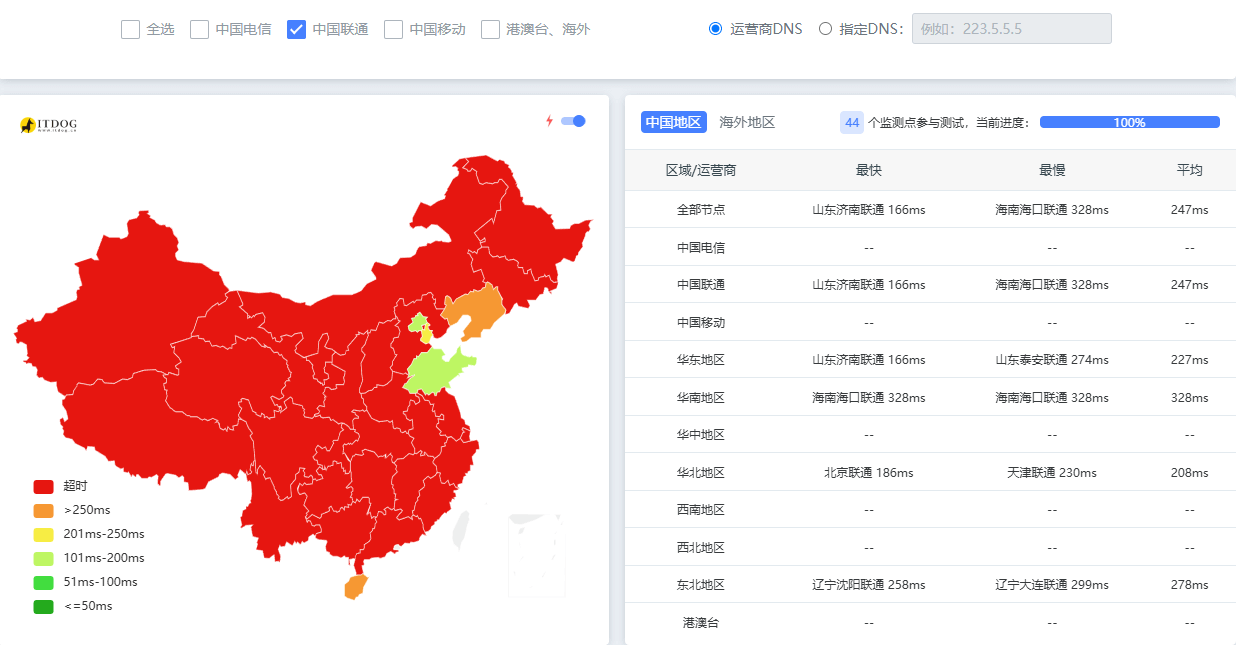Screen dimensions: 1236x645
Task: Select the 指定DNS radio button
Action: (x=825, y=29)
